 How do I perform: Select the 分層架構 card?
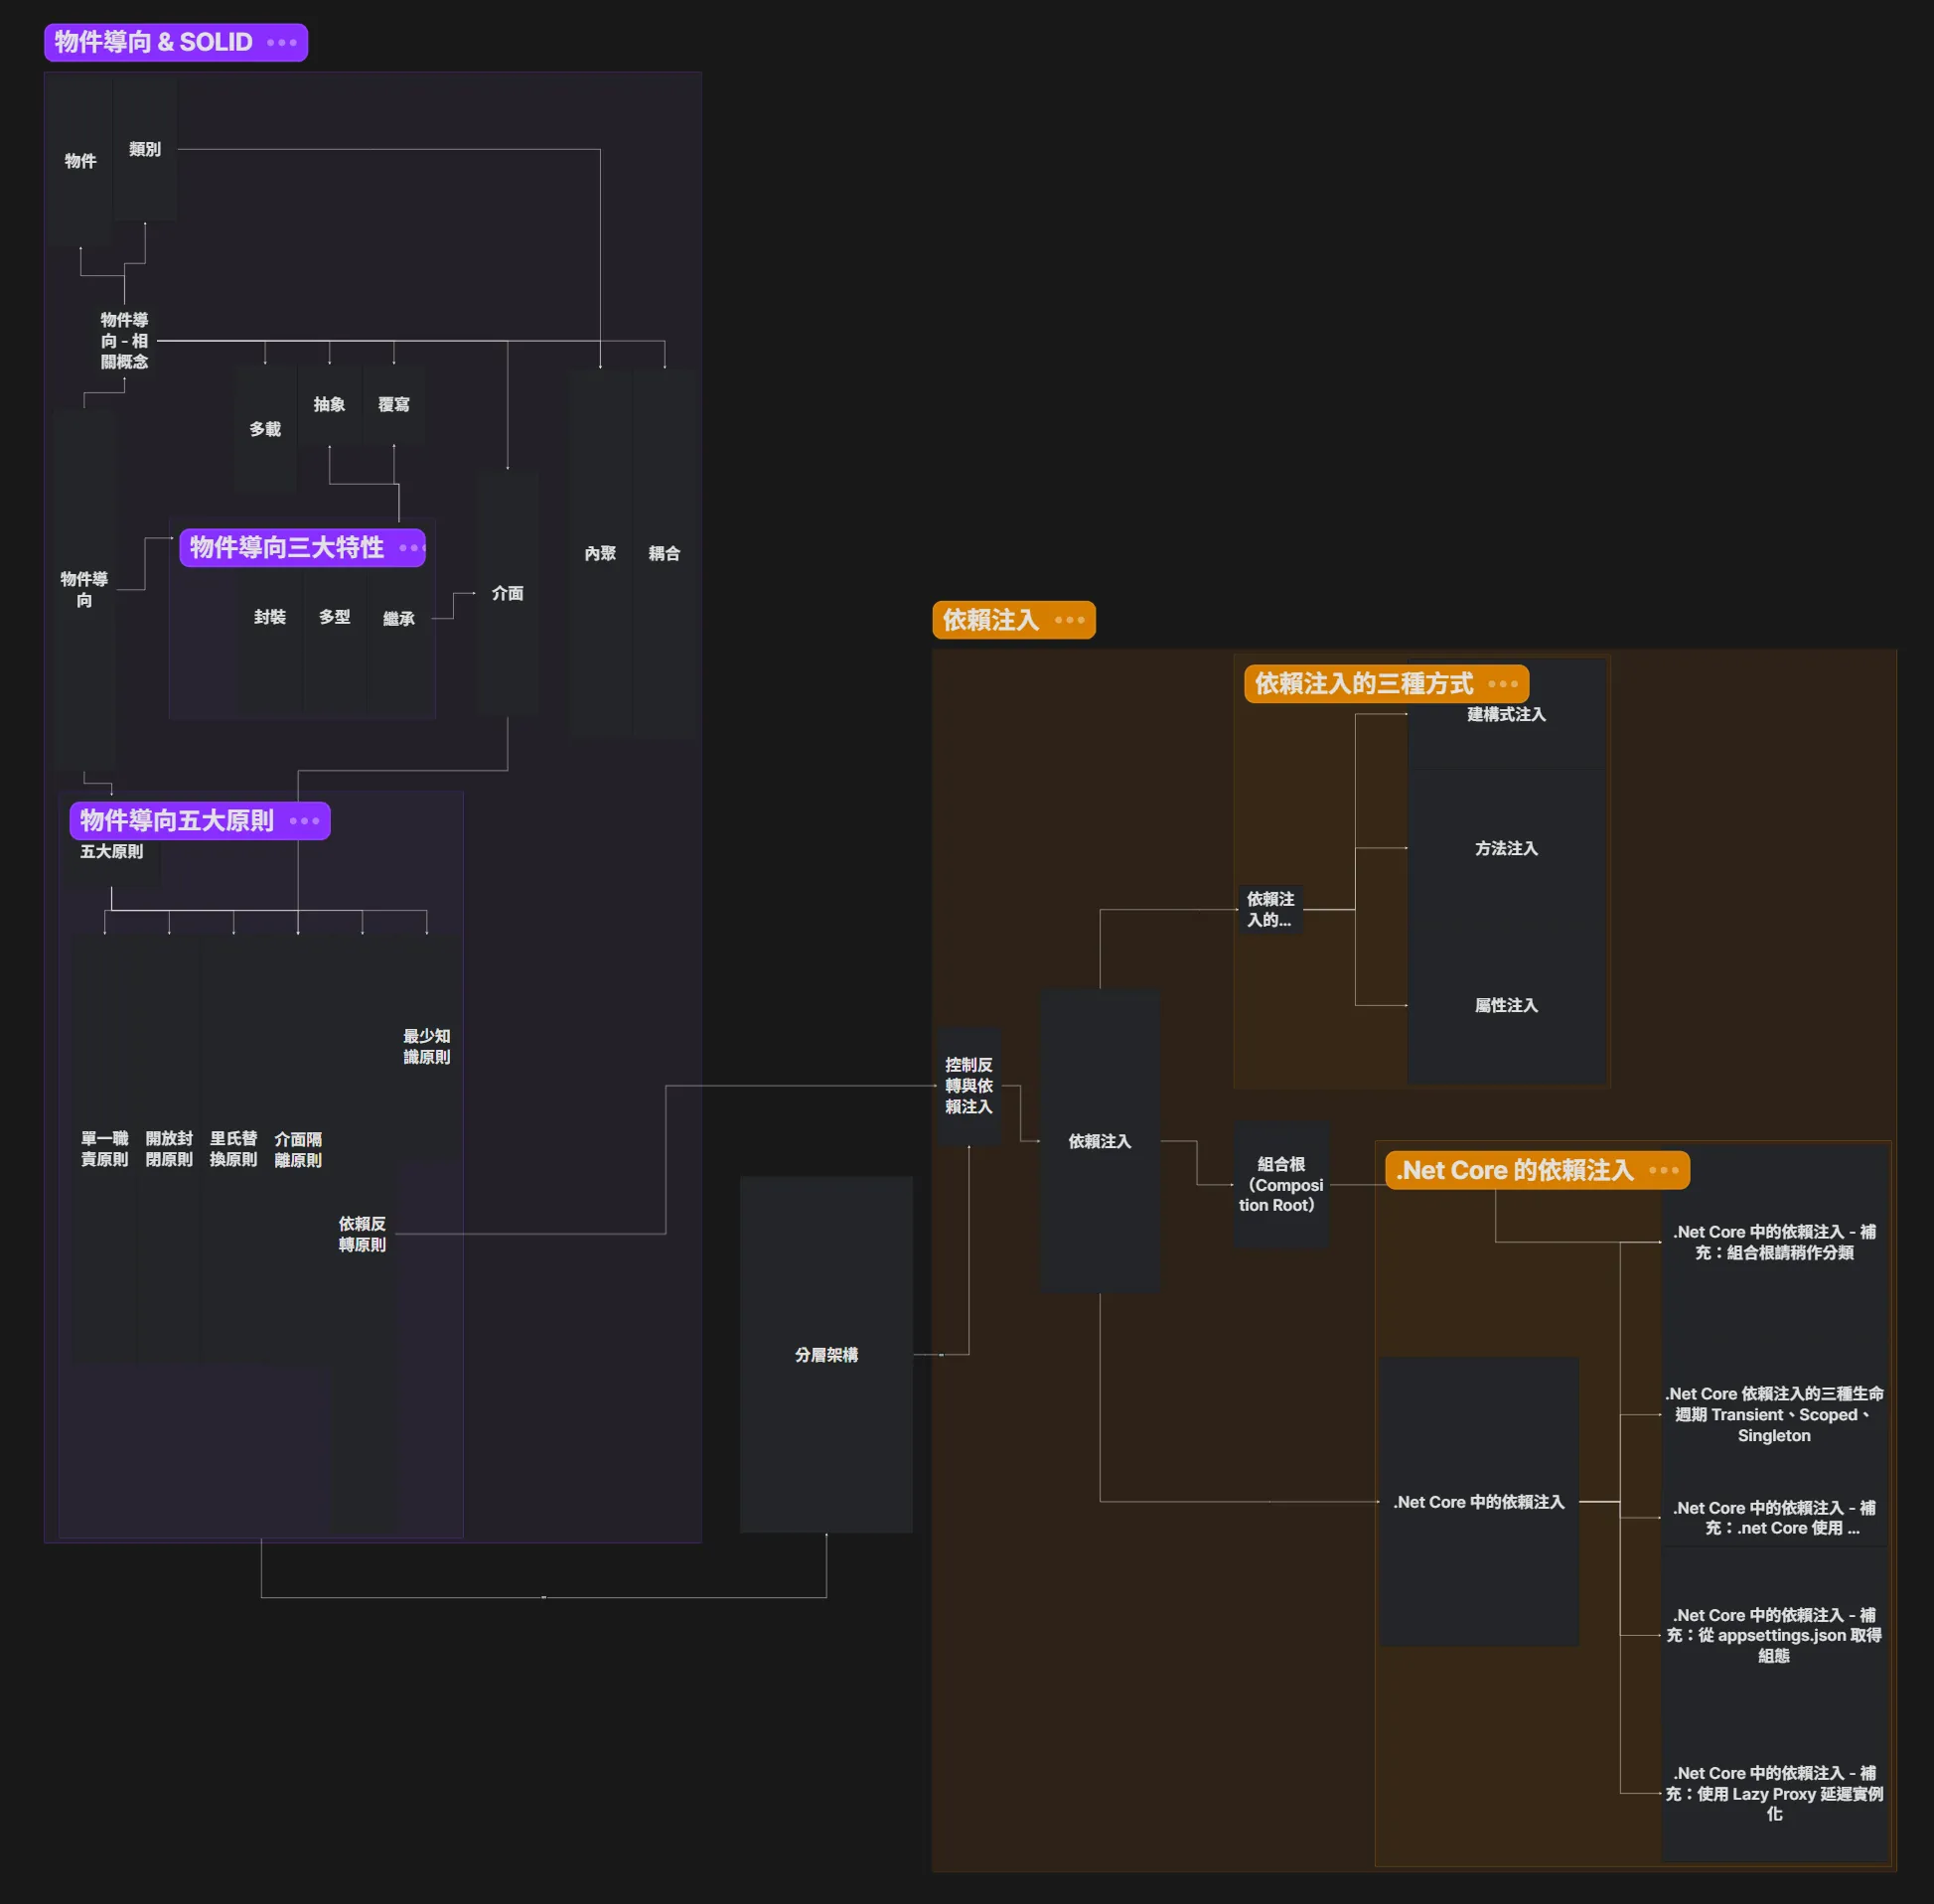826,1354
